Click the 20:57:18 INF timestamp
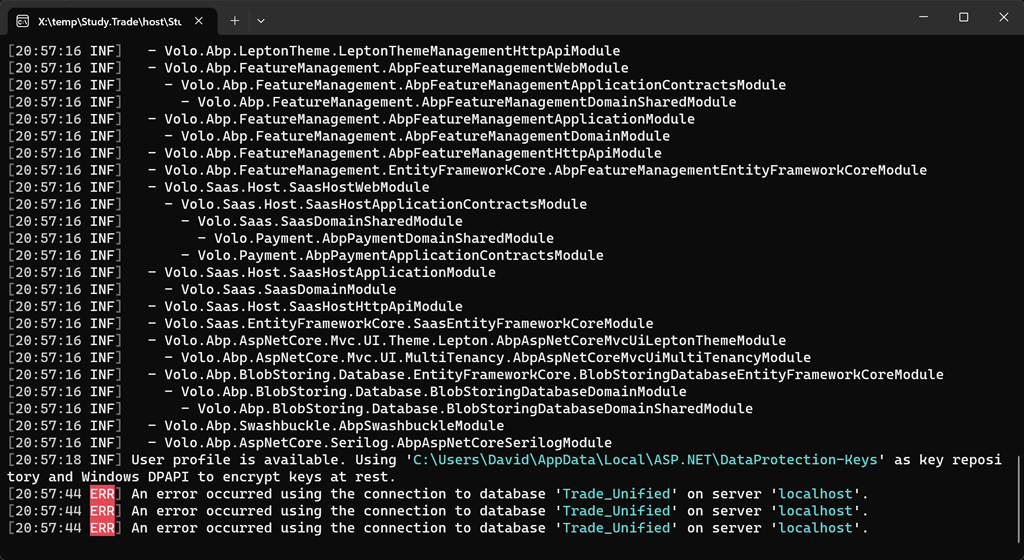This screenshot has height=560, width=1024. click(65, 459)
